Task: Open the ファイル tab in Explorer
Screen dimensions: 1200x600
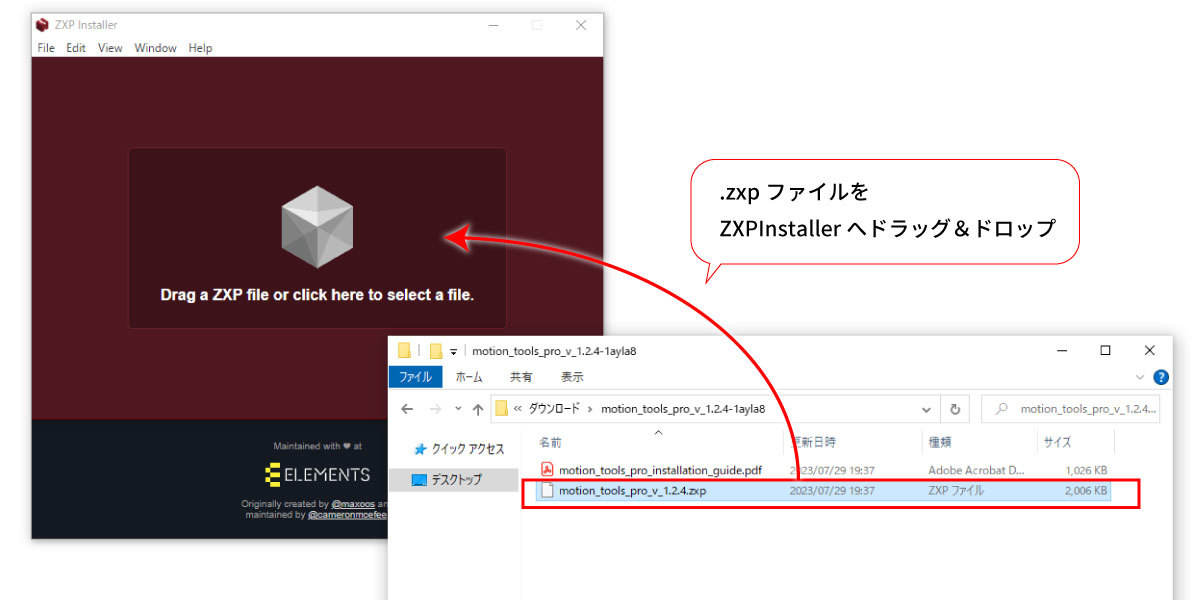Action: click(x=415, y=377)
